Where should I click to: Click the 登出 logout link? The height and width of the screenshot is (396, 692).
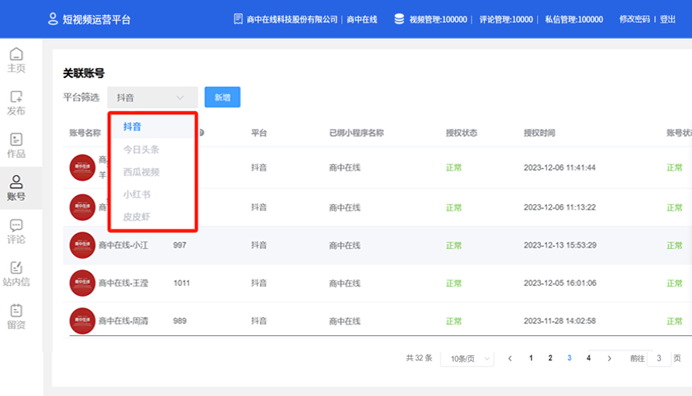pos(668,19)
